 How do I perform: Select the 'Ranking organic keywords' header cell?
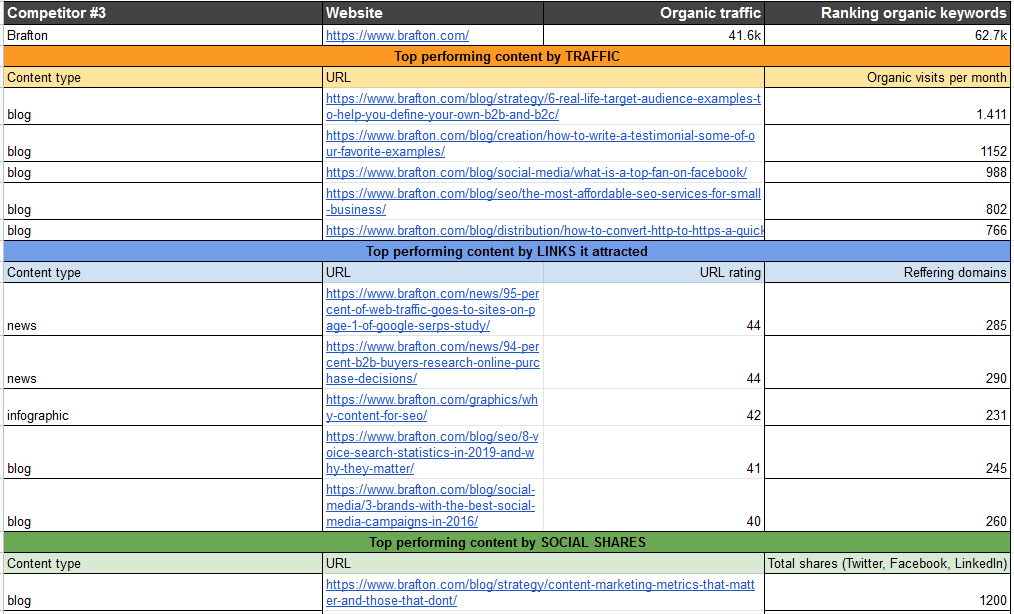click(x=887, y=13)
